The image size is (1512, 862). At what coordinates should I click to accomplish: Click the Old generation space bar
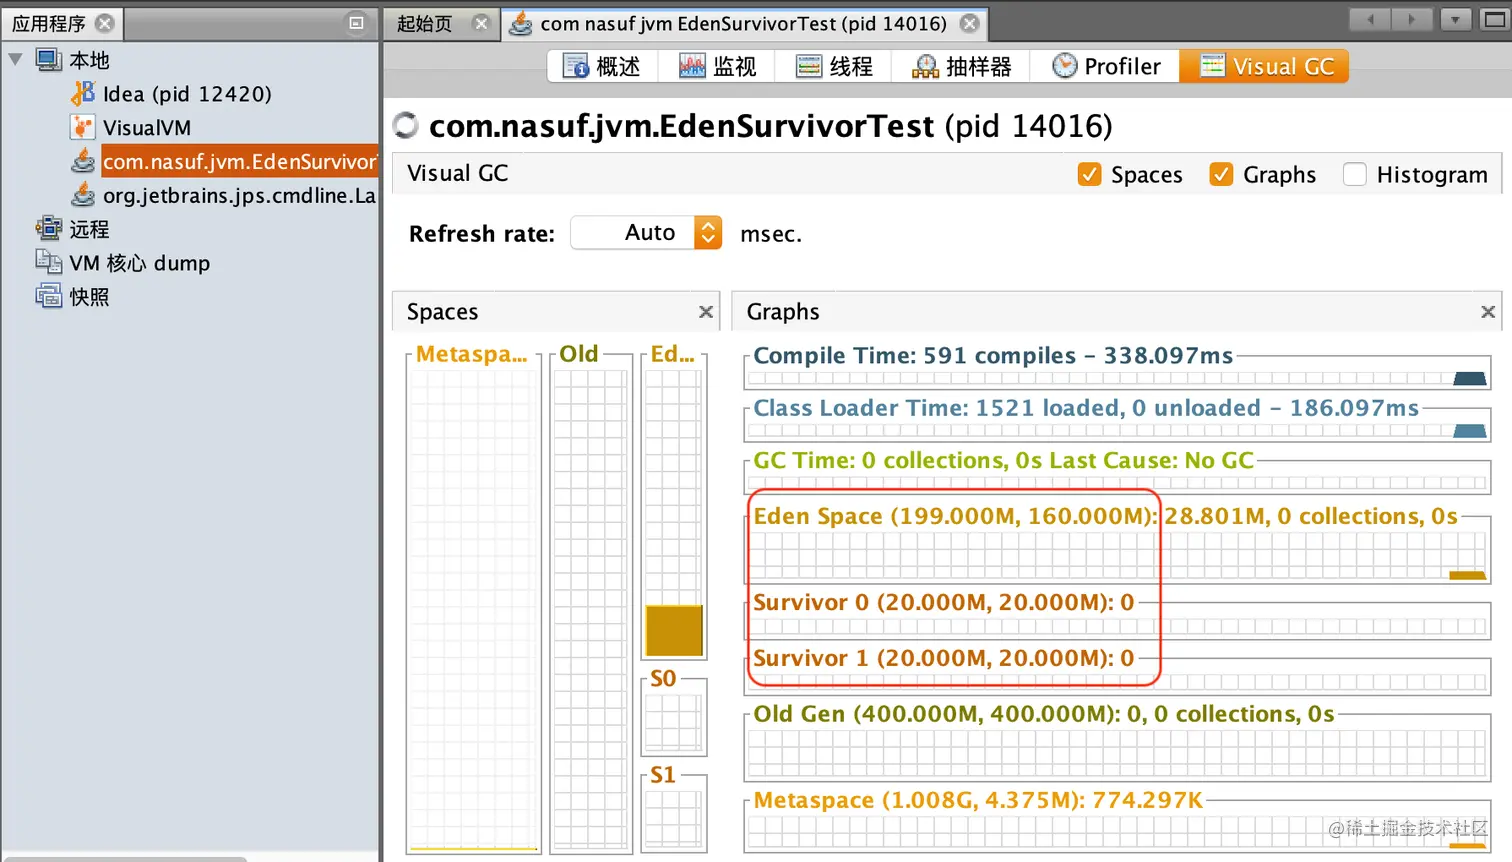(x=591, y=610)
